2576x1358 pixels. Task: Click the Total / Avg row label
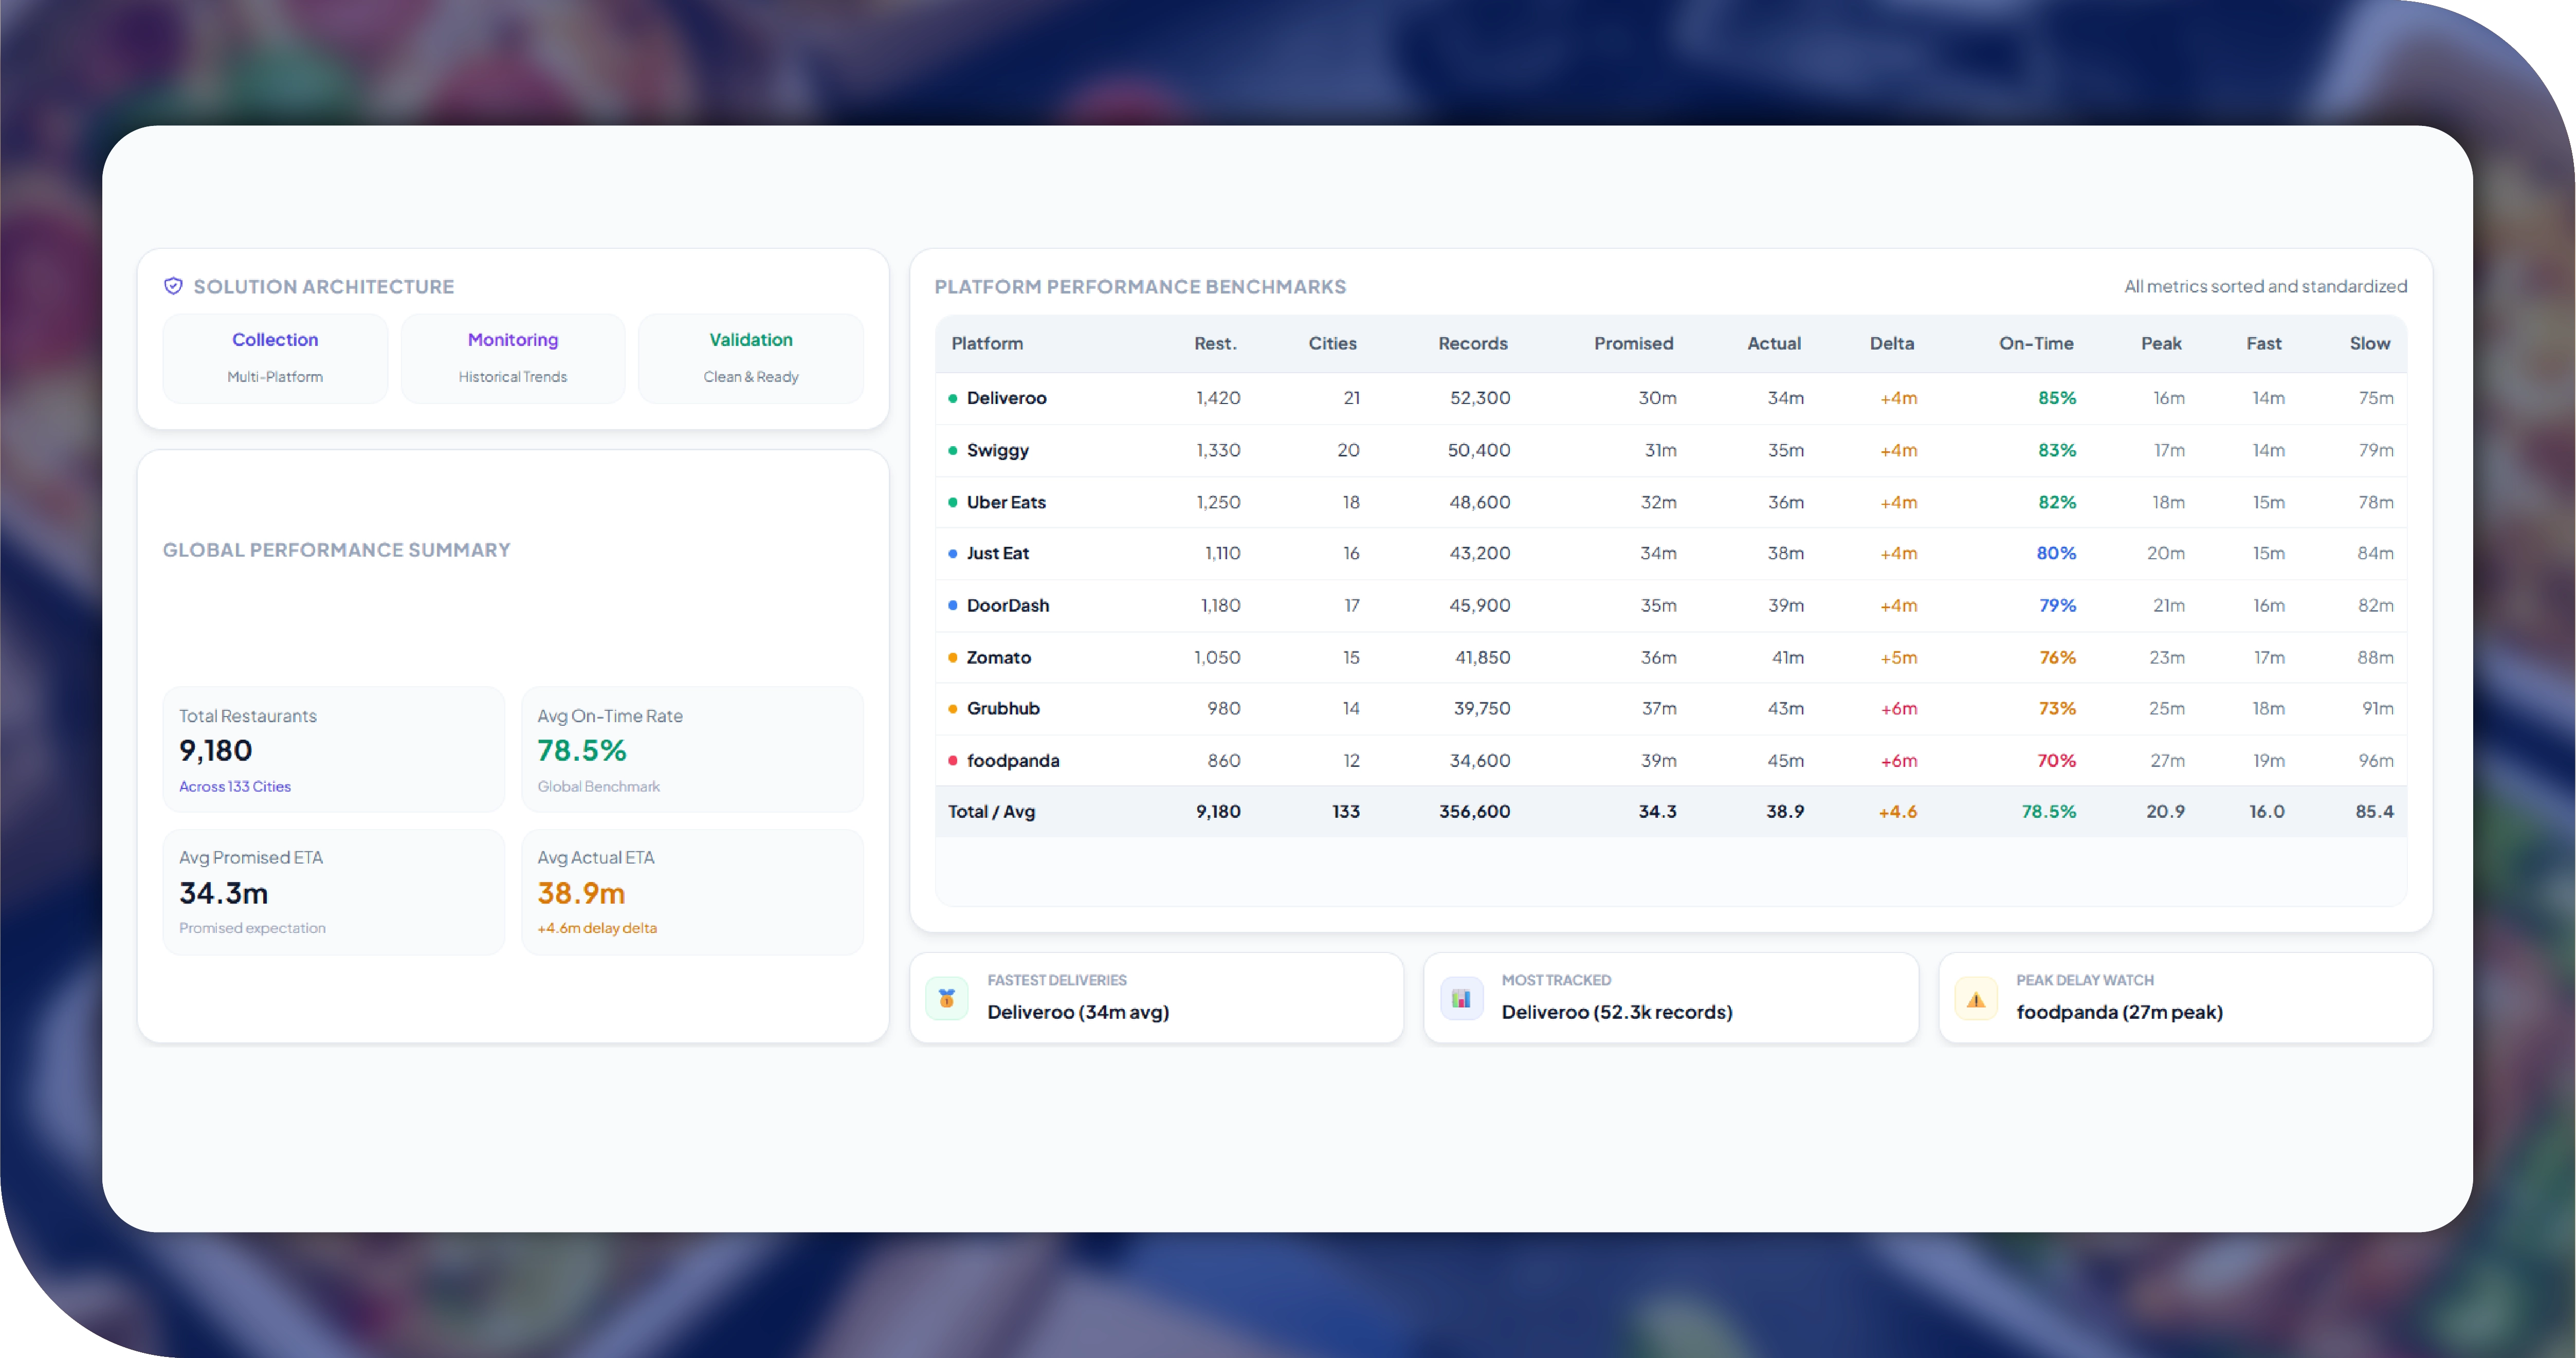pos(991,811)
